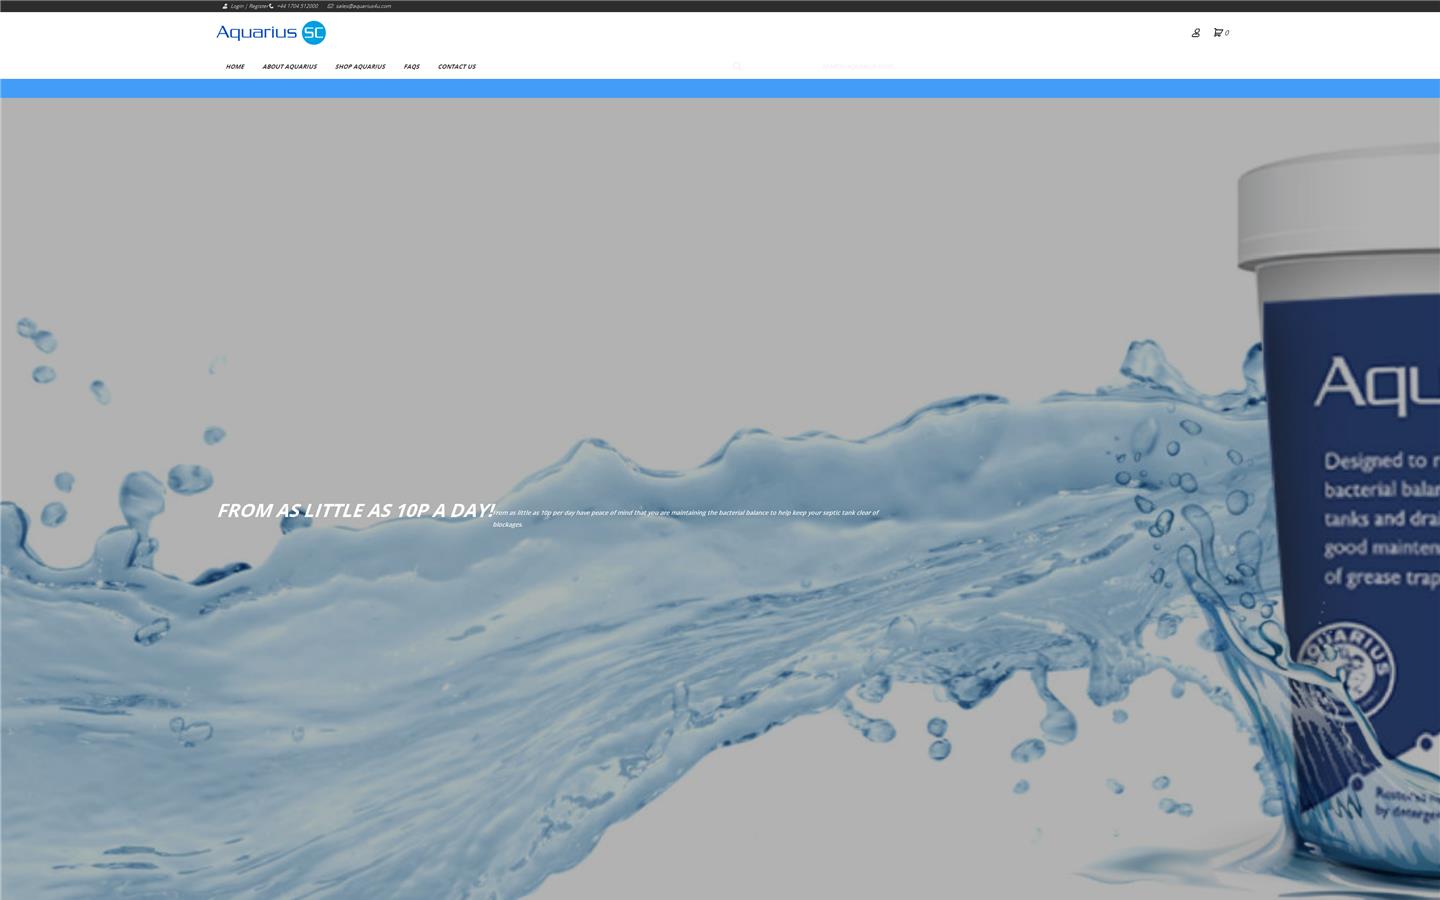Open the About Aquarius menu
The height and width of the screenshot is (900, 1440).
[289, 67]
